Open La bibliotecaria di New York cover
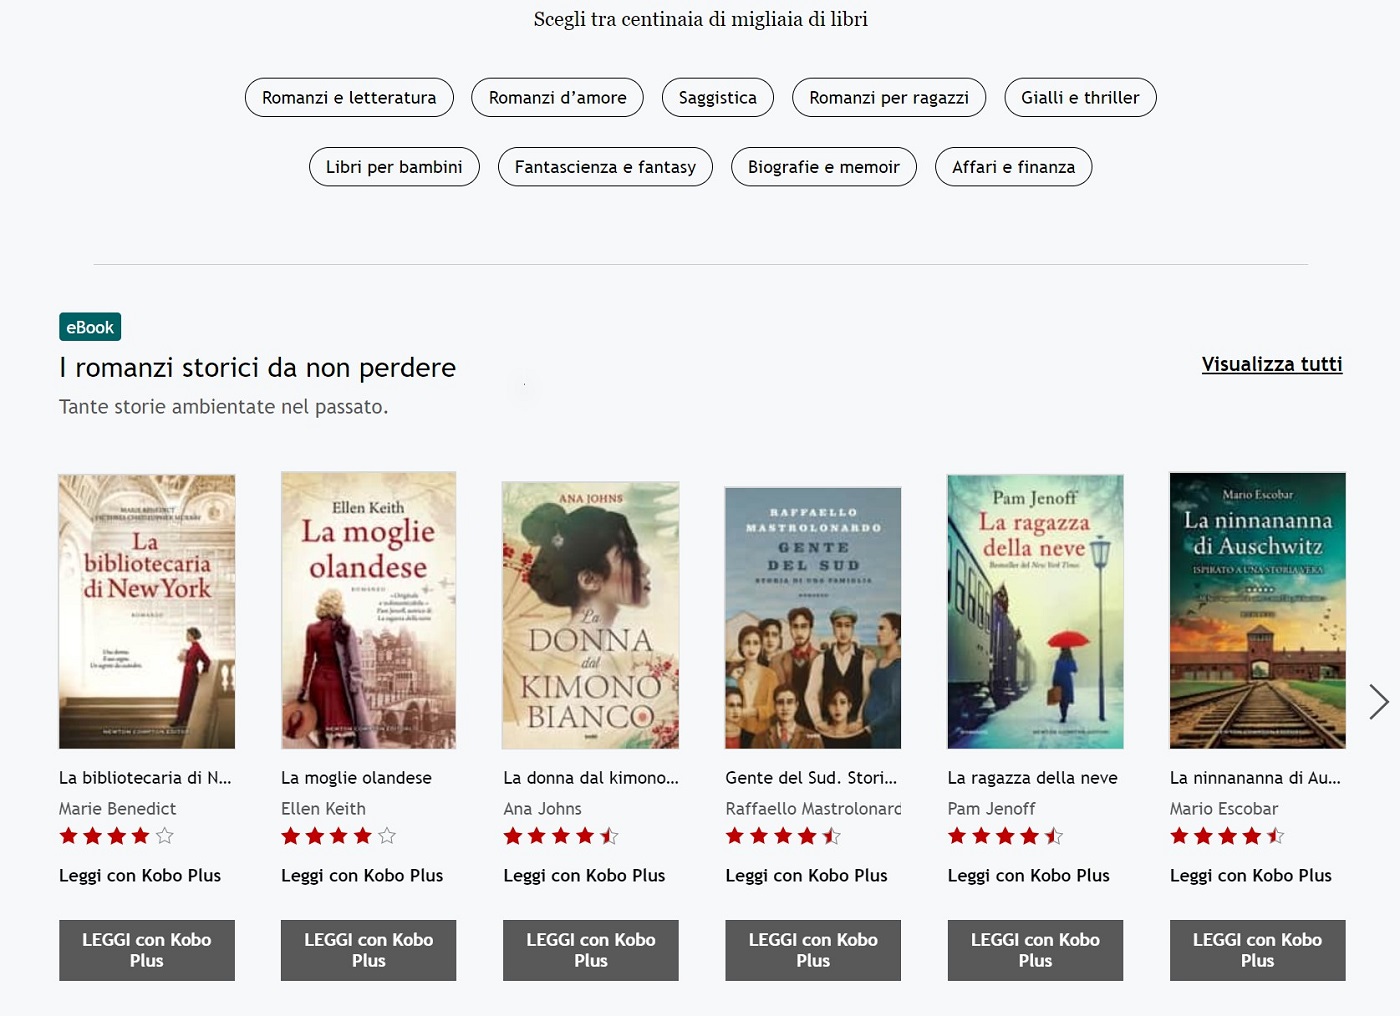 (x=147, y=611)
